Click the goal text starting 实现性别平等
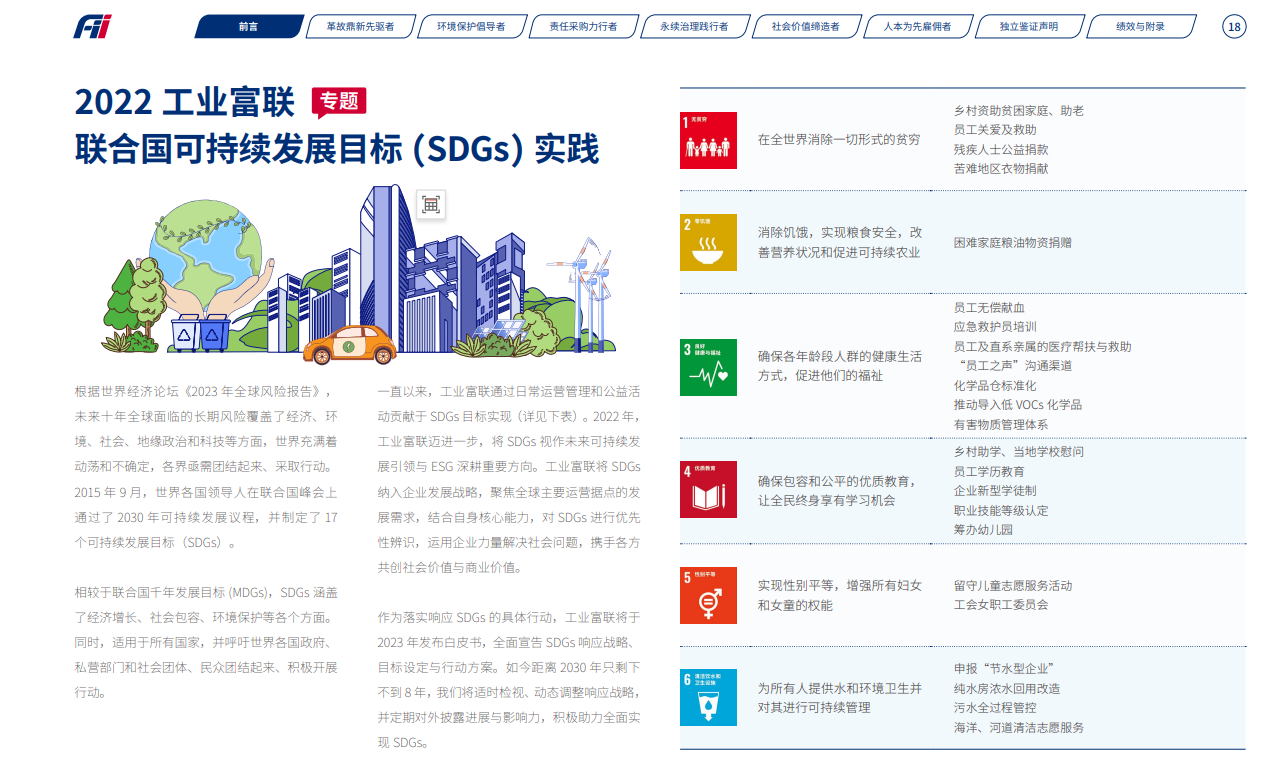The height and width of the screenshot is (764, 1284). pyautogui.click(x=840, y=595)
